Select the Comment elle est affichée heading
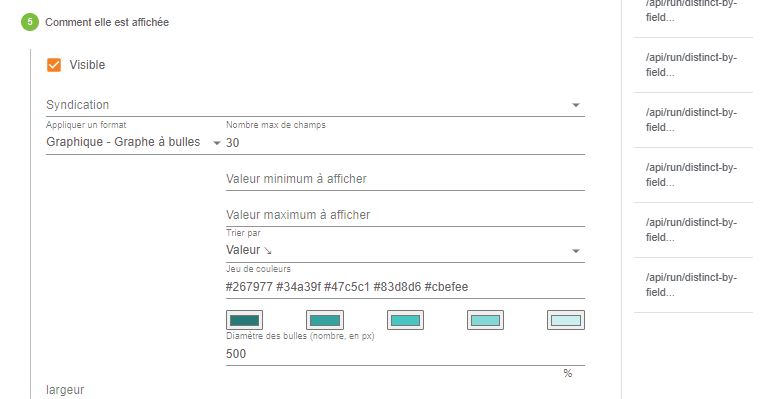 107,22
